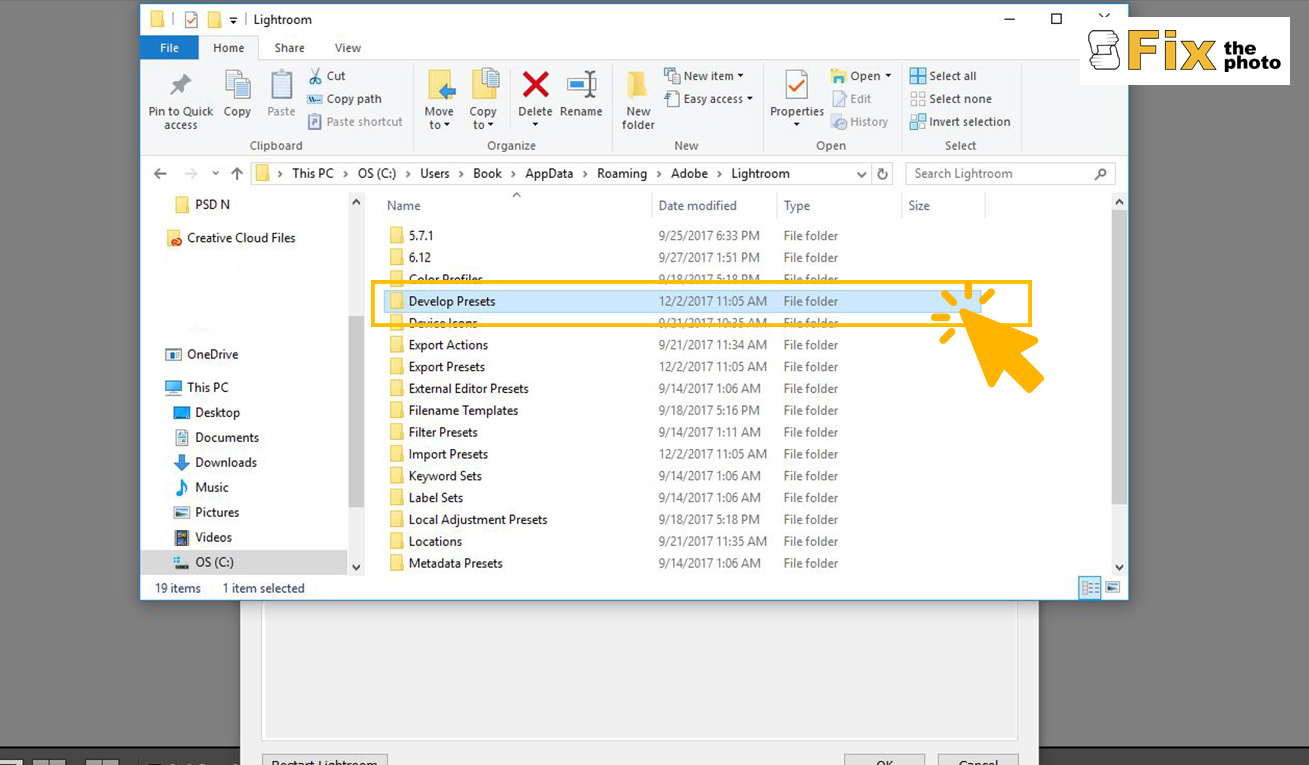This screenshot has width=1309, height=765.
Task: Click Select none
Action: [950, 99]
